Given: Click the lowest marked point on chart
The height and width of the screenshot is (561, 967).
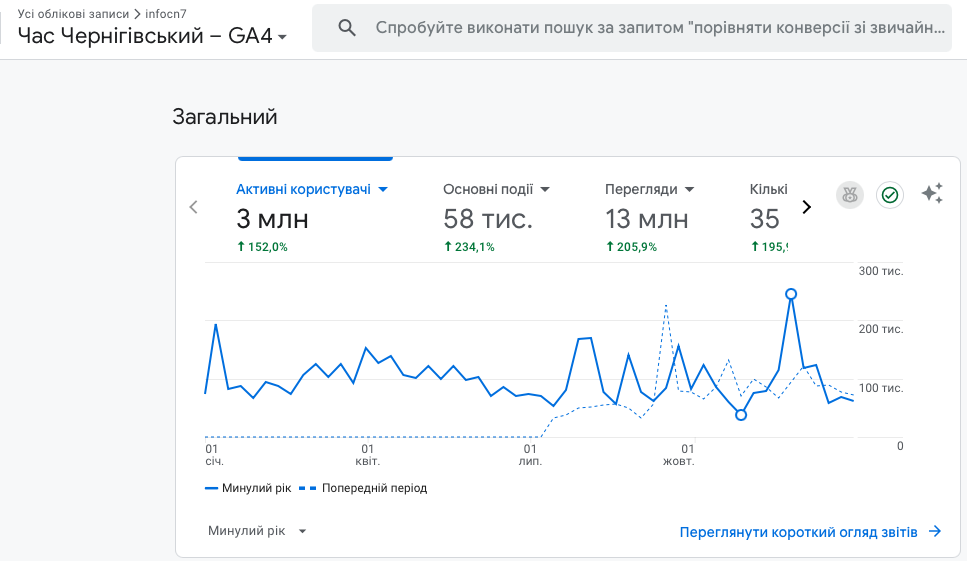Looking at the screenshot, I should tap(741, 415).
